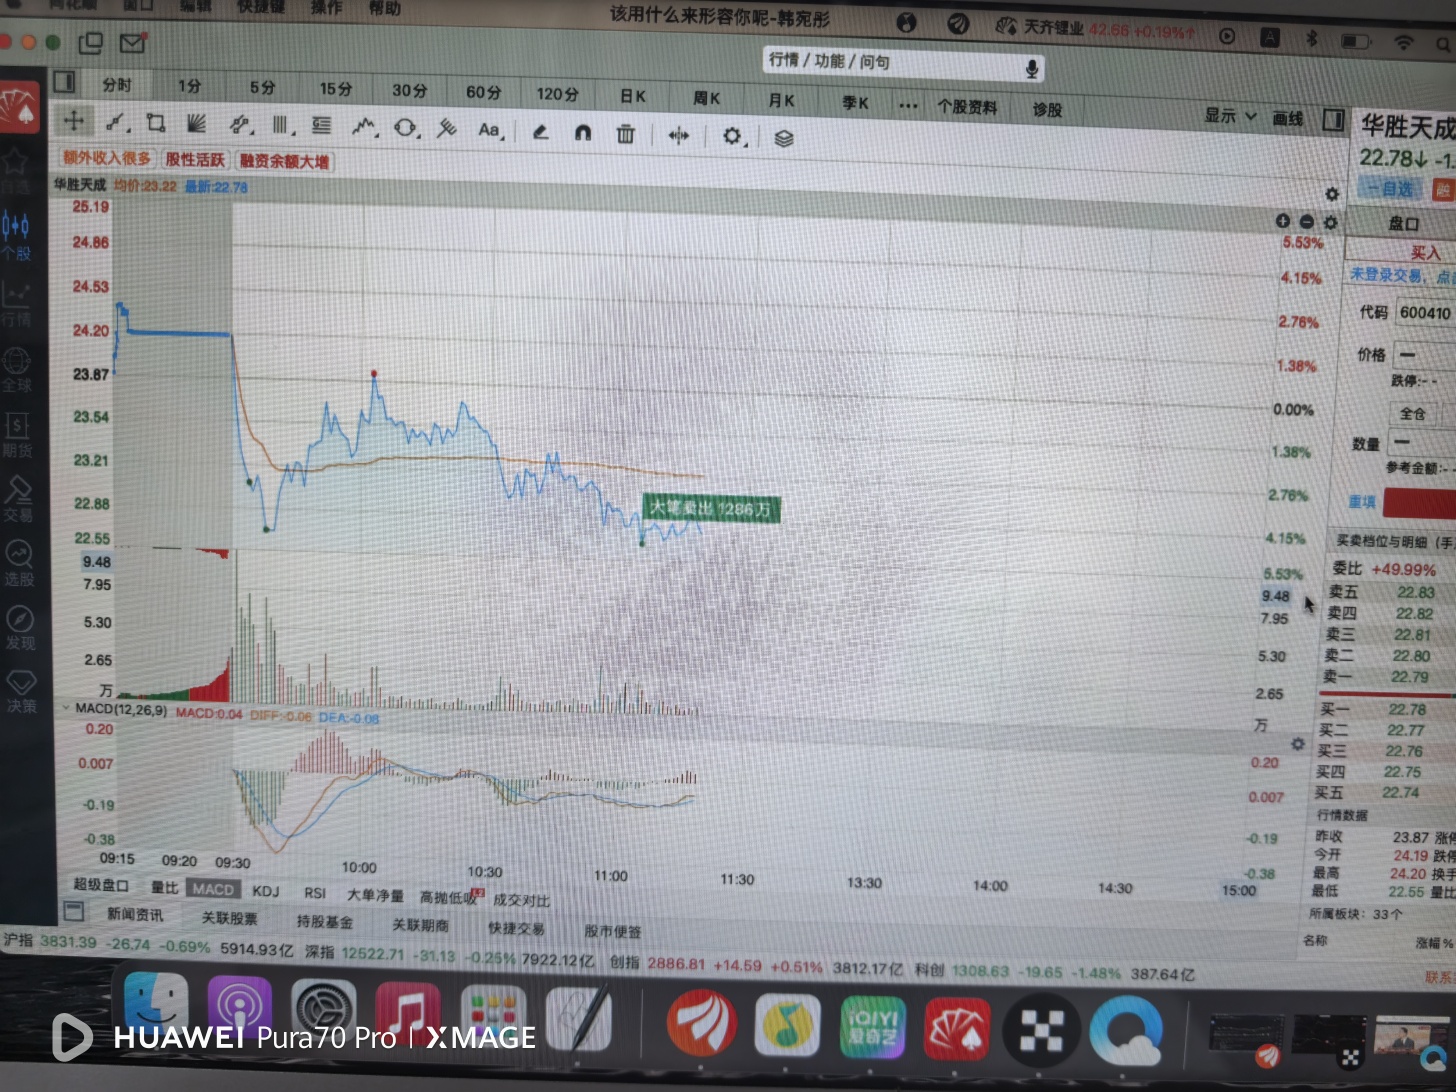Screen dimensions: 1456x1092
Task: Click the trash delete drawings icon
Action: 625,133
